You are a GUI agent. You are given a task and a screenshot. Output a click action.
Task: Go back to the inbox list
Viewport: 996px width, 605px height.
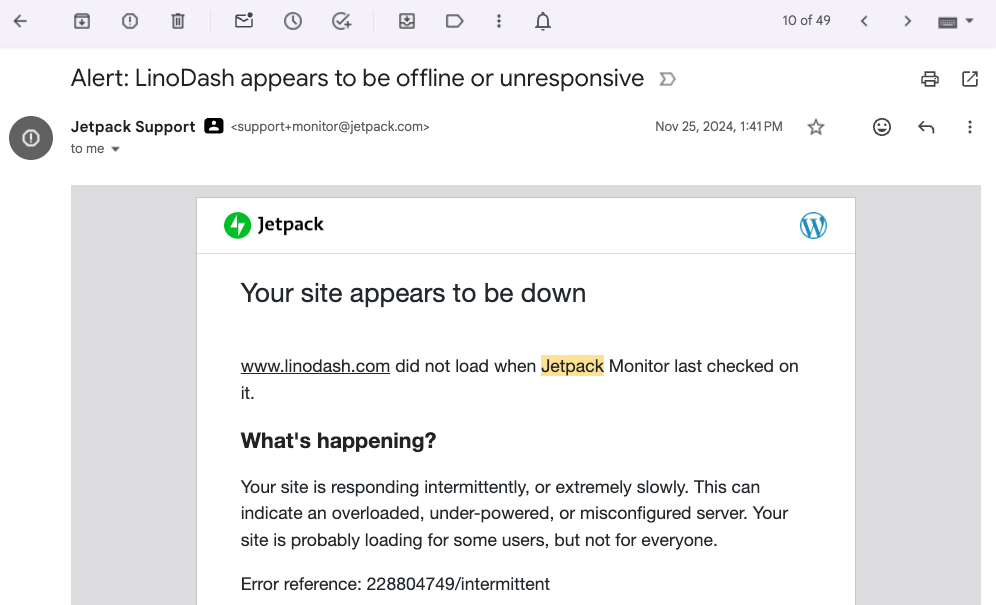point(20,21)
